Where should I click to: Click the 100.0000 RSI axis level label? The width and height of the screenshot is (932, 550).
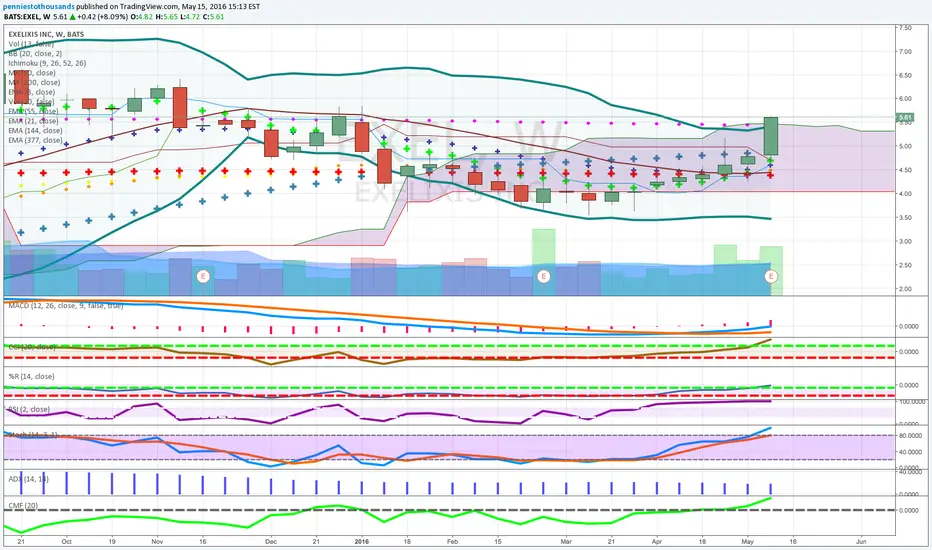[x=911, y=403]
